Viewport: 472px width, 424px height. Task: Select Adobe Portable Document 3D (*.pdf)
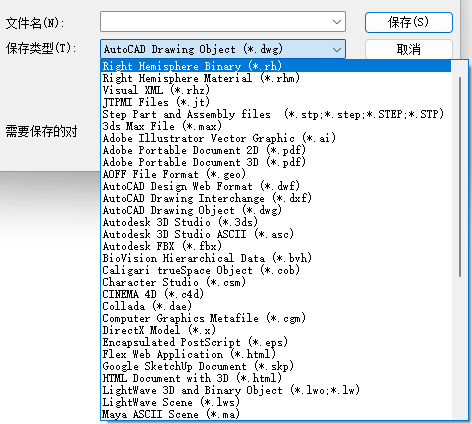(x=277, y=162)
